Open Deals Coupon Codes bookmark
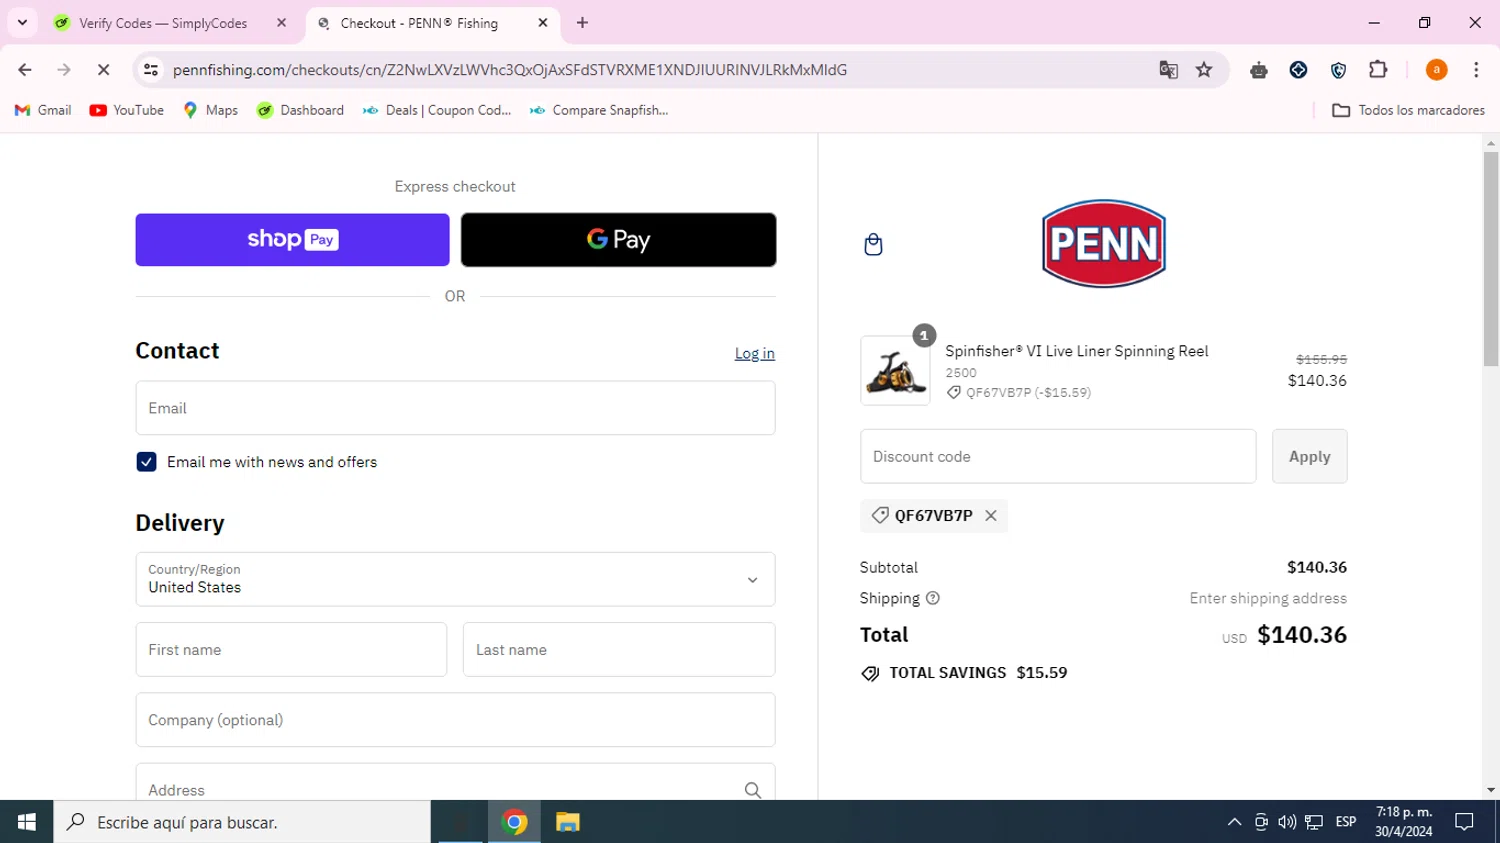The image size is (1500, 843). (437, 110)
